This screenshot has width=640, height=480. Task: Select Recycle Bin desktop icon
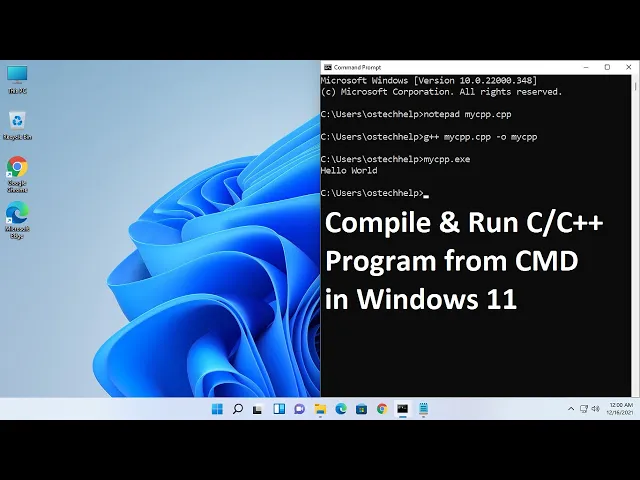tap(17, 126)
